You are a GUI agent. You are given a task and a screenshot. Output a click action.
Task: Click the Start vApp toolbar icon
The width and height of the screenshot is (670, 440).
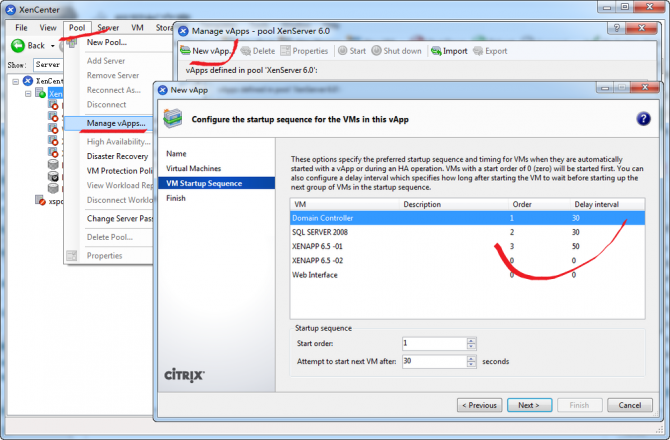343,51
